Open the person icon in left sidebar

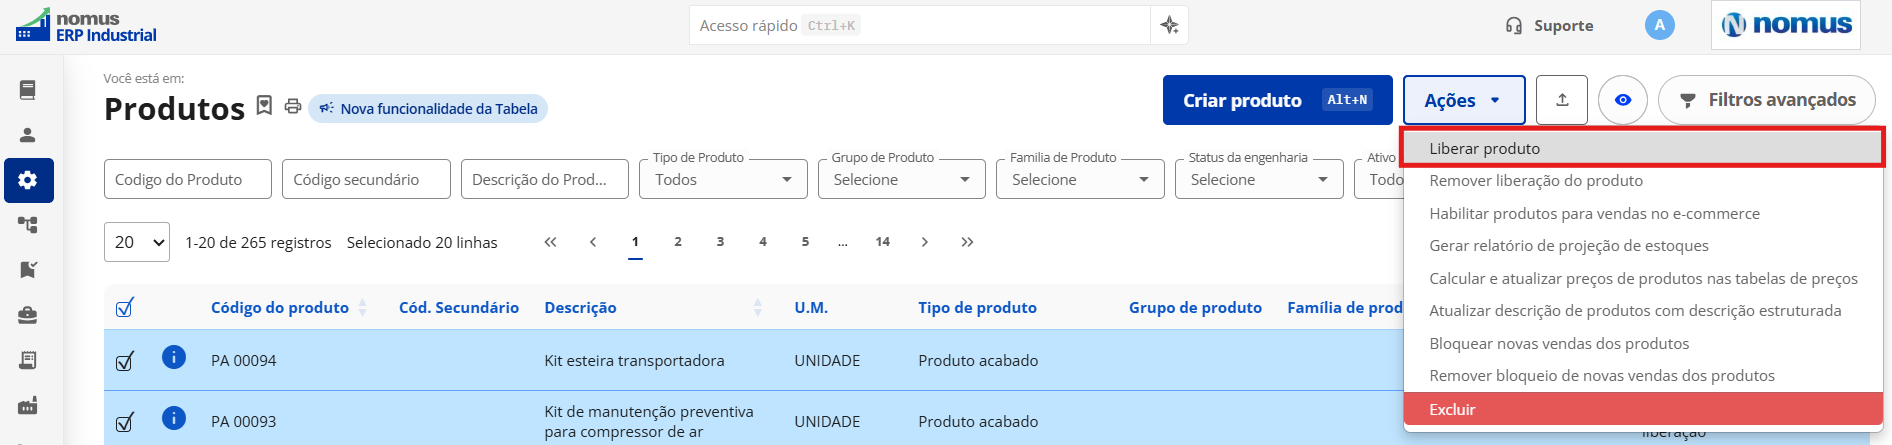click(x=28, y=135)
